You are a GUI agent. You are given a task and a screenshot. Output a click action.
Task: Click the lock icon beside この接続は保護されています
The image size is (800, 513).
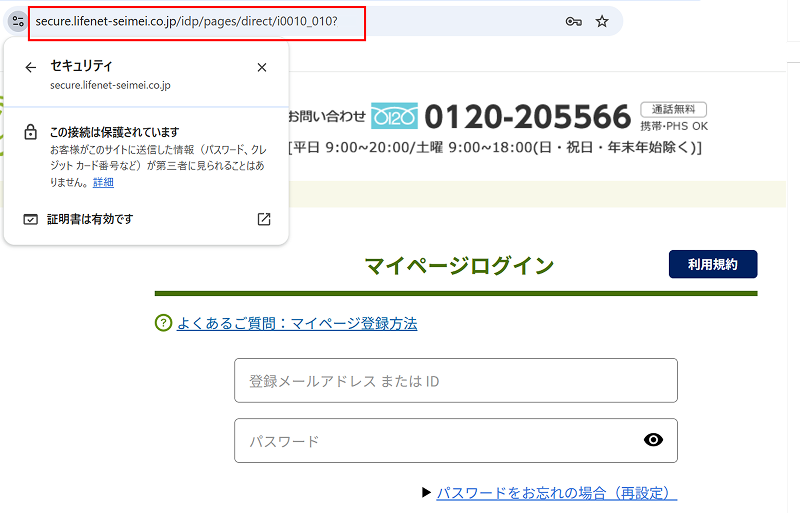pyautogui.click(x=31, y=132)
